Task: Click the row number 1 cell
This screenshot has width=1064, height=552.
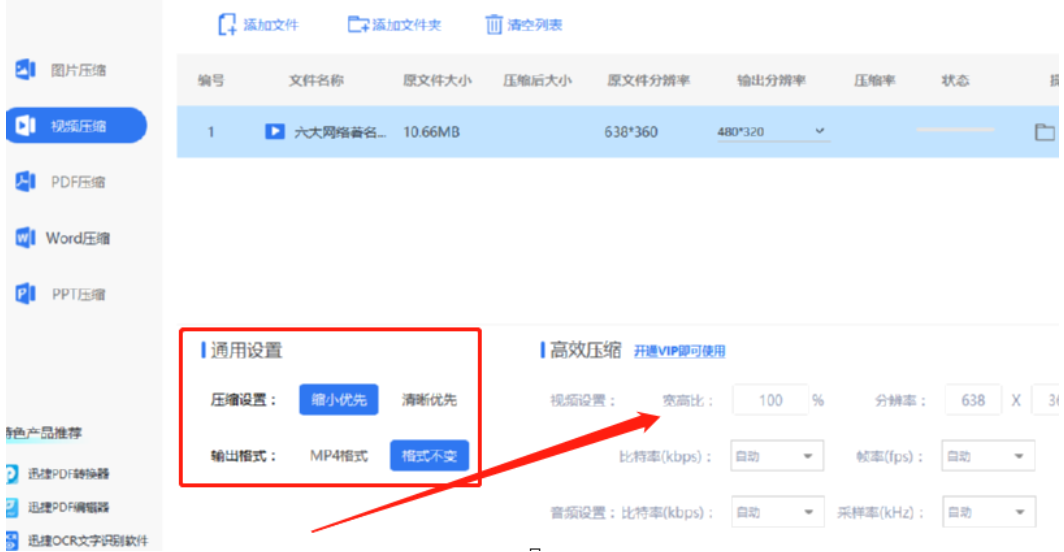Action: point(210,132)
